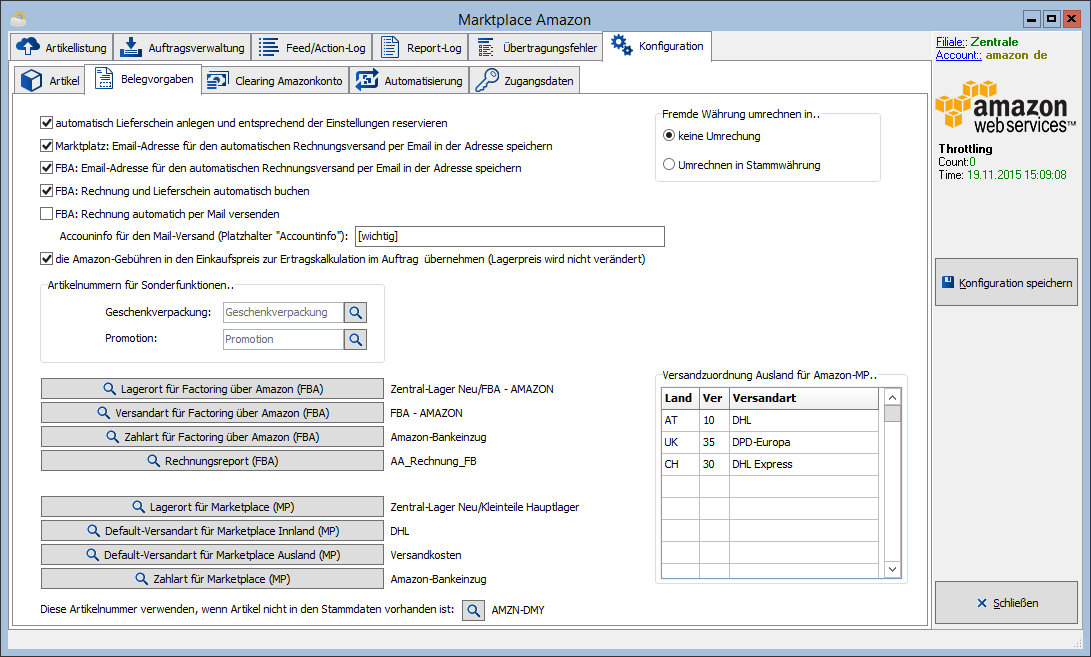The image size is (1091, 657).
Task: Open the Zugangsdaten sub-tab
Action: tap(524, 81)
